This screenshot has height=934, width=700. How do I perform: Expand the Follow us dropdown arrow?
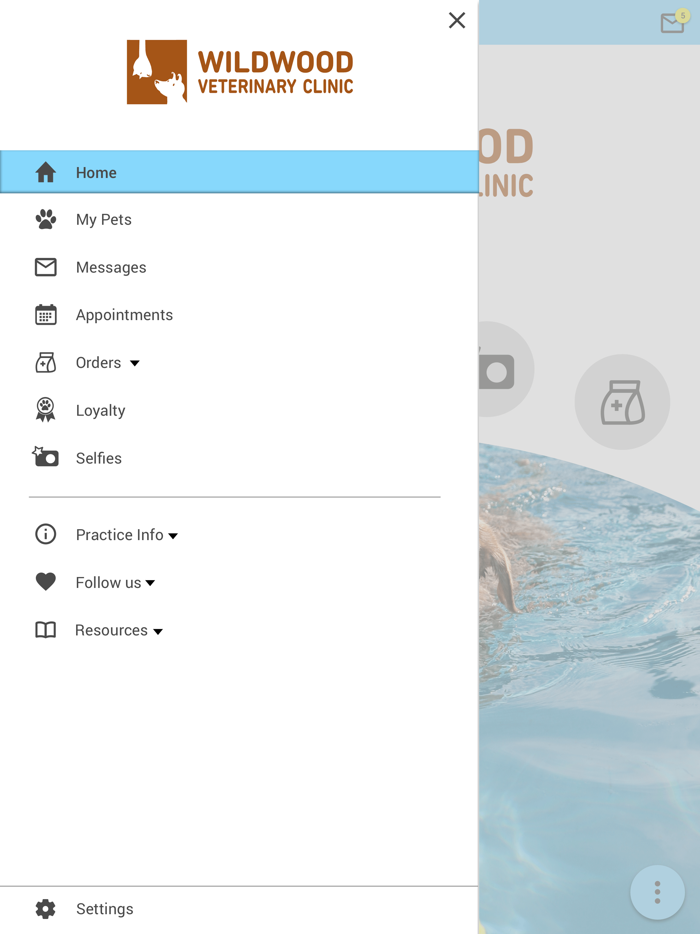point(150,583)
